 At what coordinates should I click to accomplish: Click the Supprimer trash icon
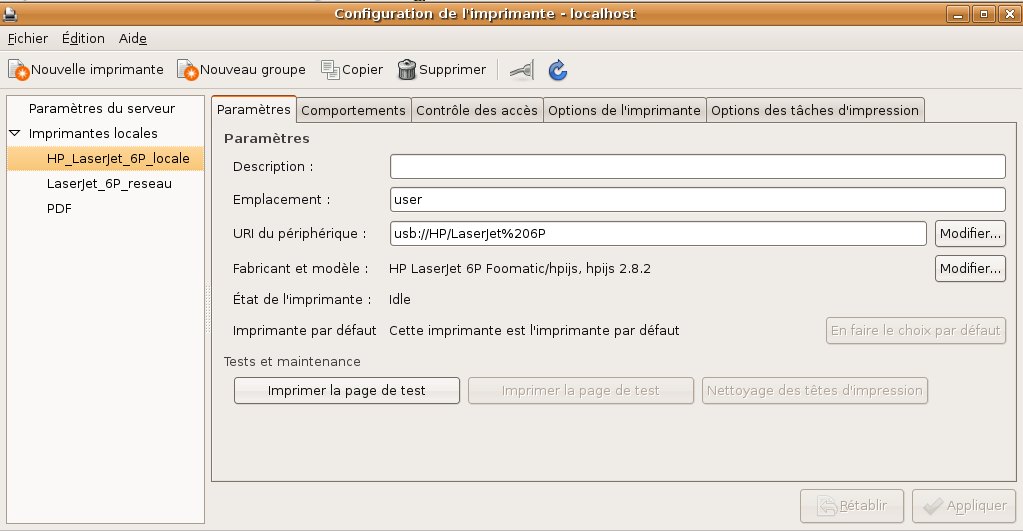point(407,70)
